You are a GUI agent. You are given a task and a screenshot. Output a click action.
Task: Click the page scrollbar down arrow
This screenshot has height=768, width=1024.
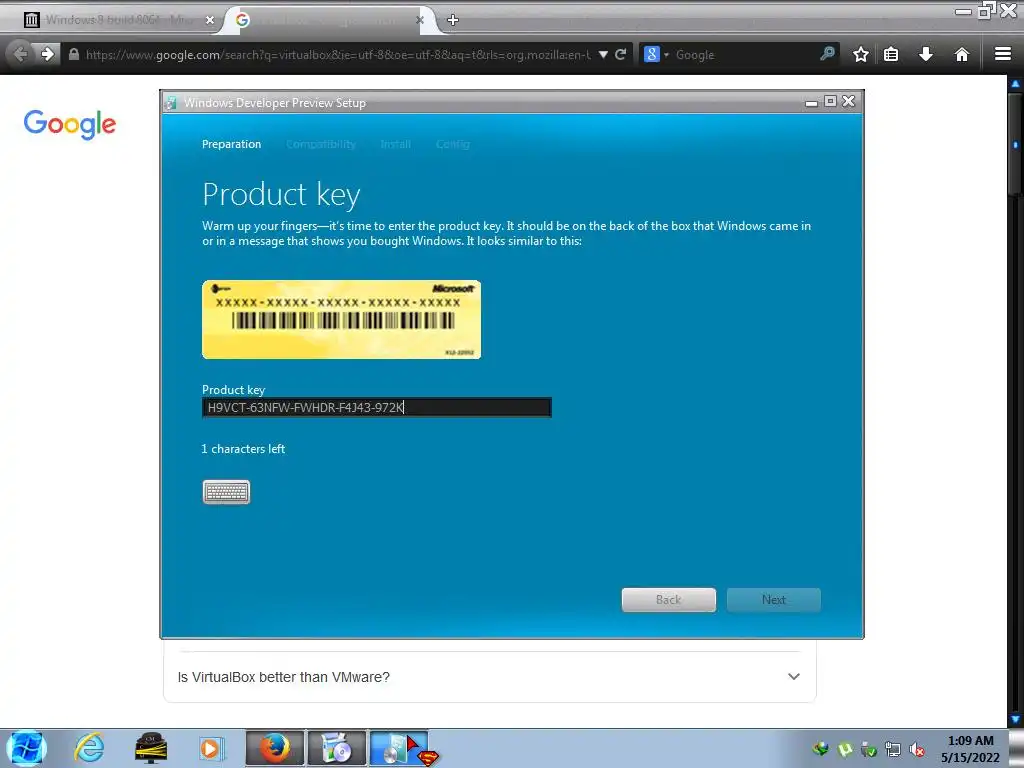click(1016, 719)
